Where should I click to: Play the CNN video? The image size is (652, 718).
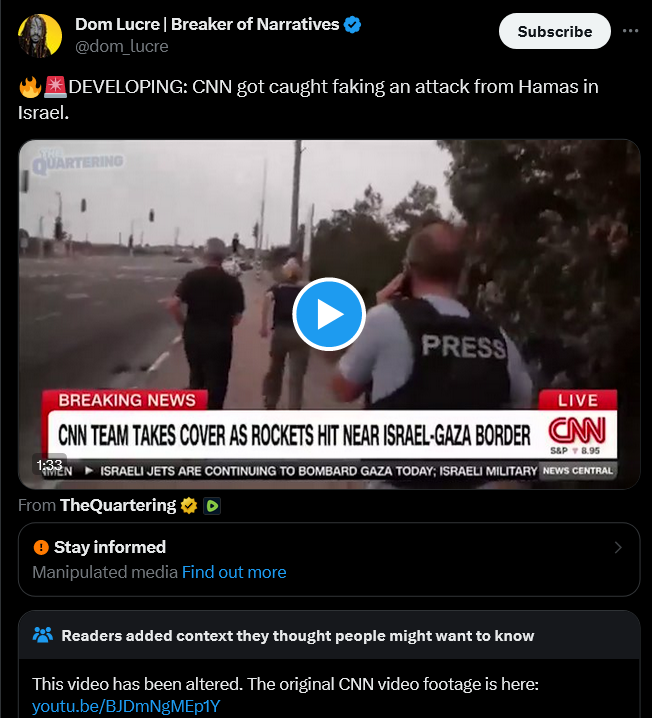[x=329, y=314]
